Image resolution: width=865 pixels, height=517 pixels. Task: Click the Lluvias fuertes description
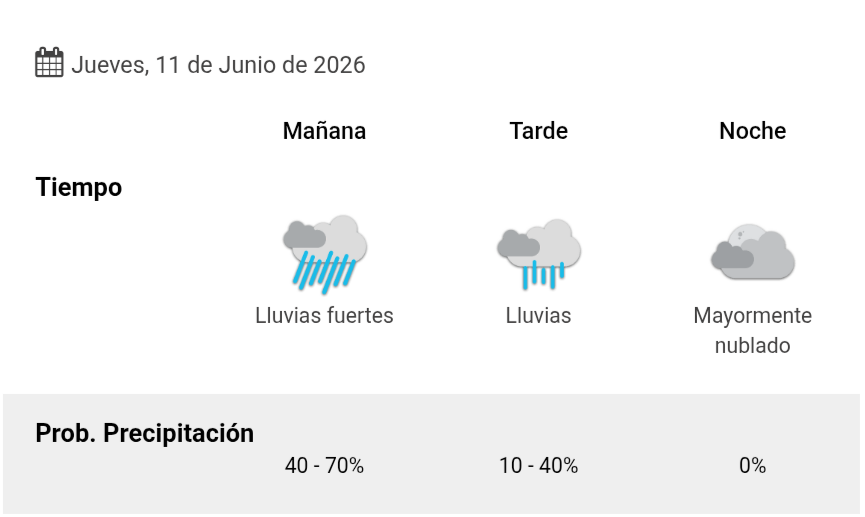click(x=324, y=316)
